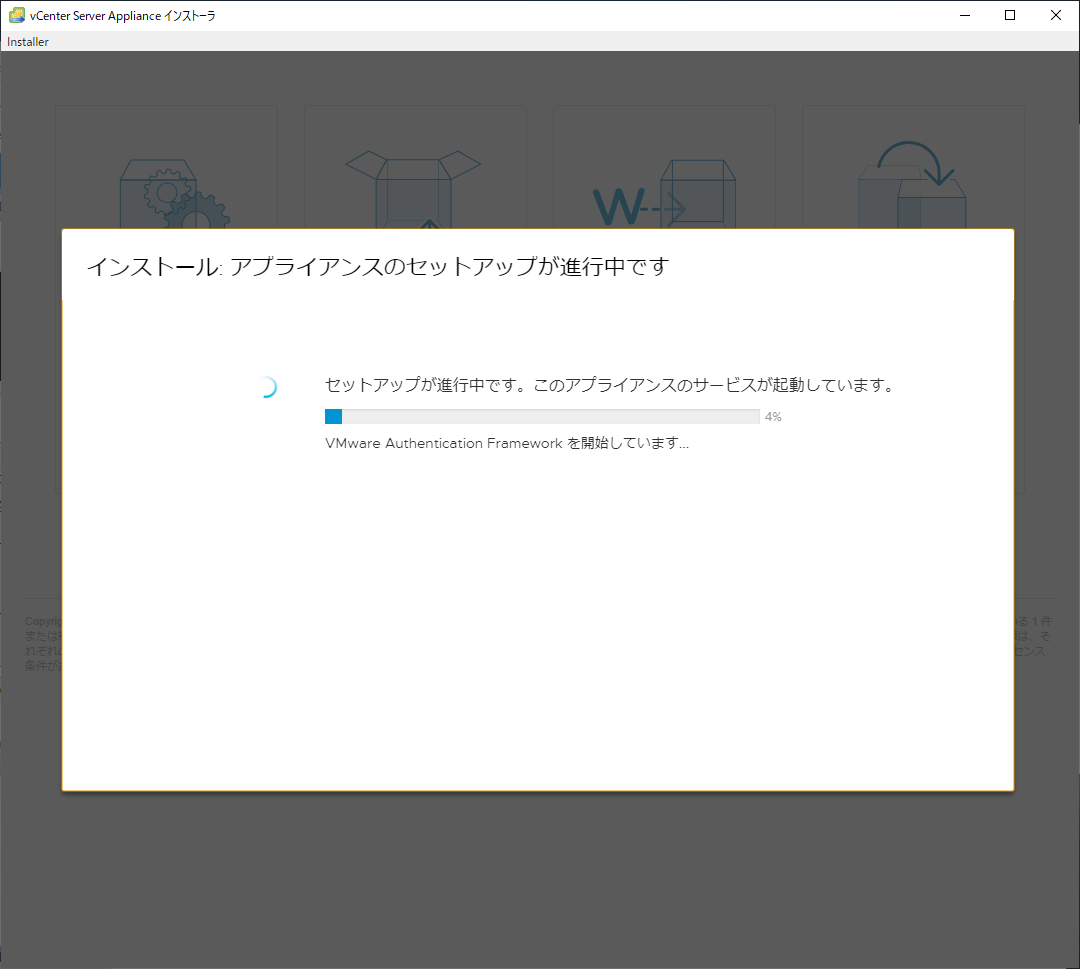The height and width of the screenshot is (969, 1080).
Task: Click the gear-box Install icon behind dialog
Action: tap(175, 194)
